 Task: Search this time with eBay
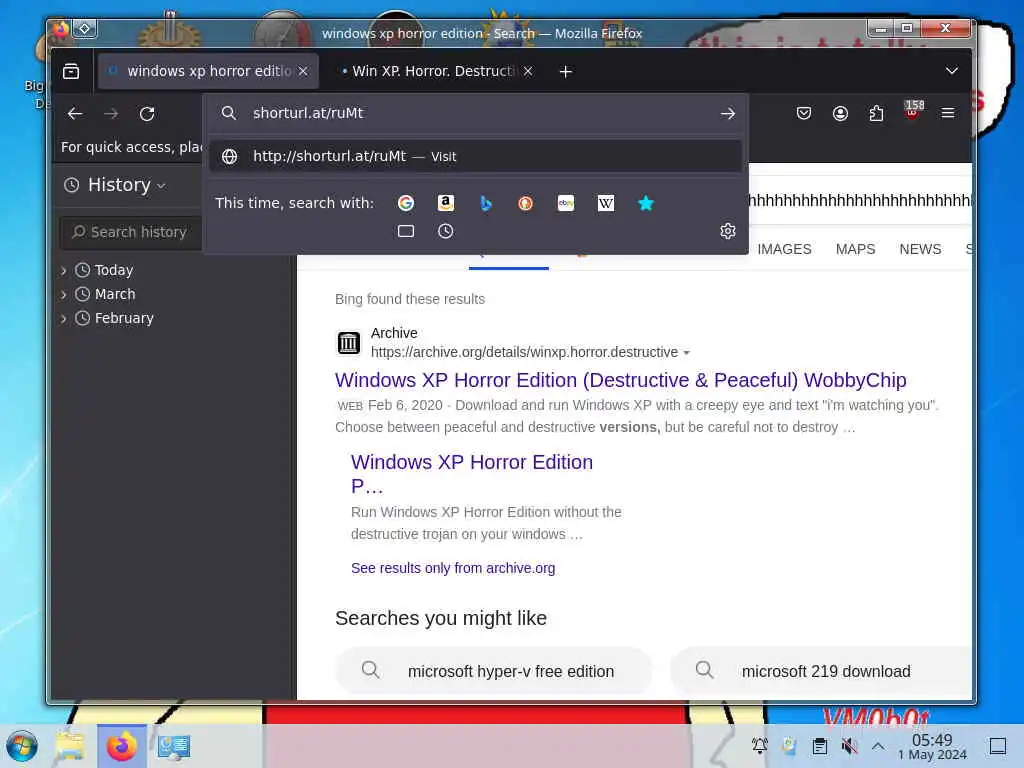tap(566, 203)
